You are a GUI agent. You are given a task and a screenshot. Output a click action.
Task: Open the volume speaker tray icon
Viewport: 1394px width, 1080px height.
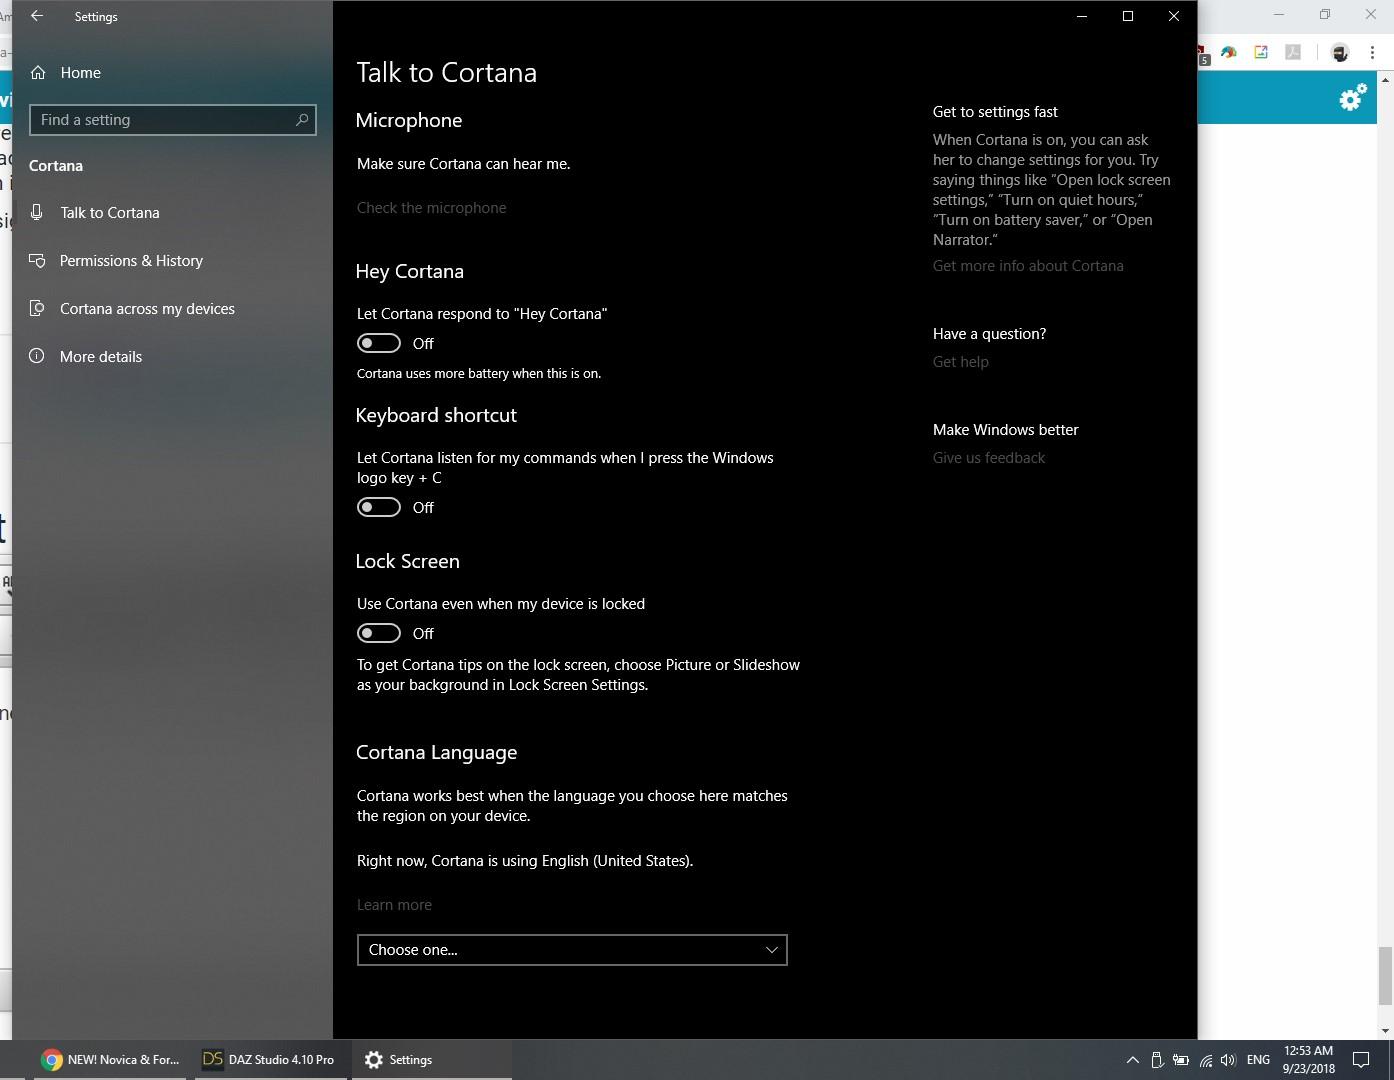[x=1229, y=1060]
